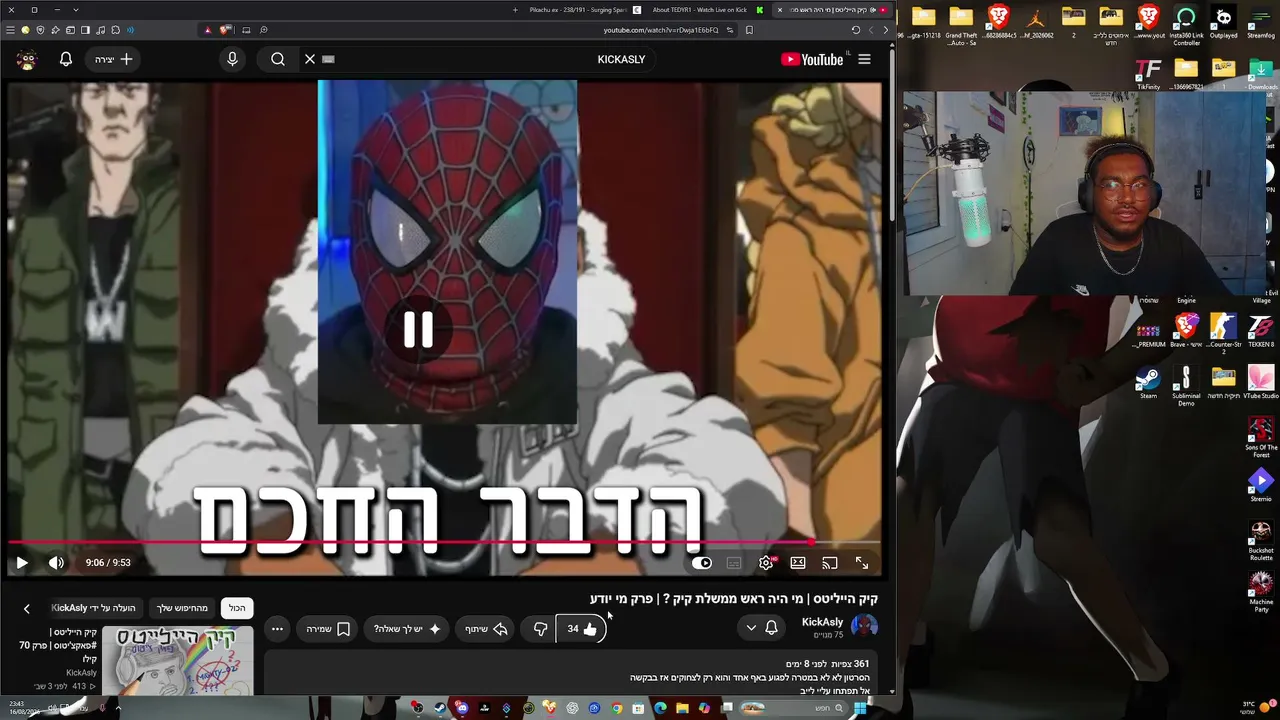Save the video using שמירה button
1280x720 pixels.
[328, 629]
